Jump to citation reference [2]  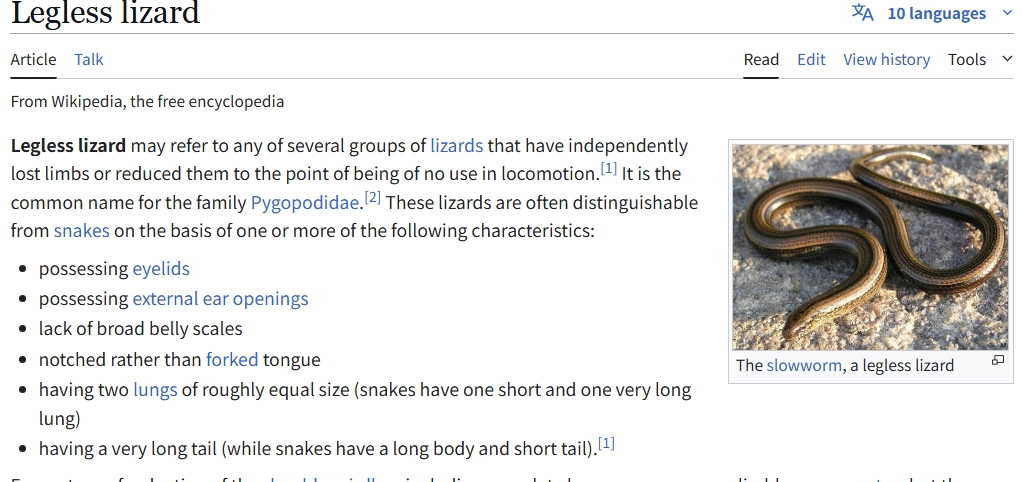click(x=372, y=197)
